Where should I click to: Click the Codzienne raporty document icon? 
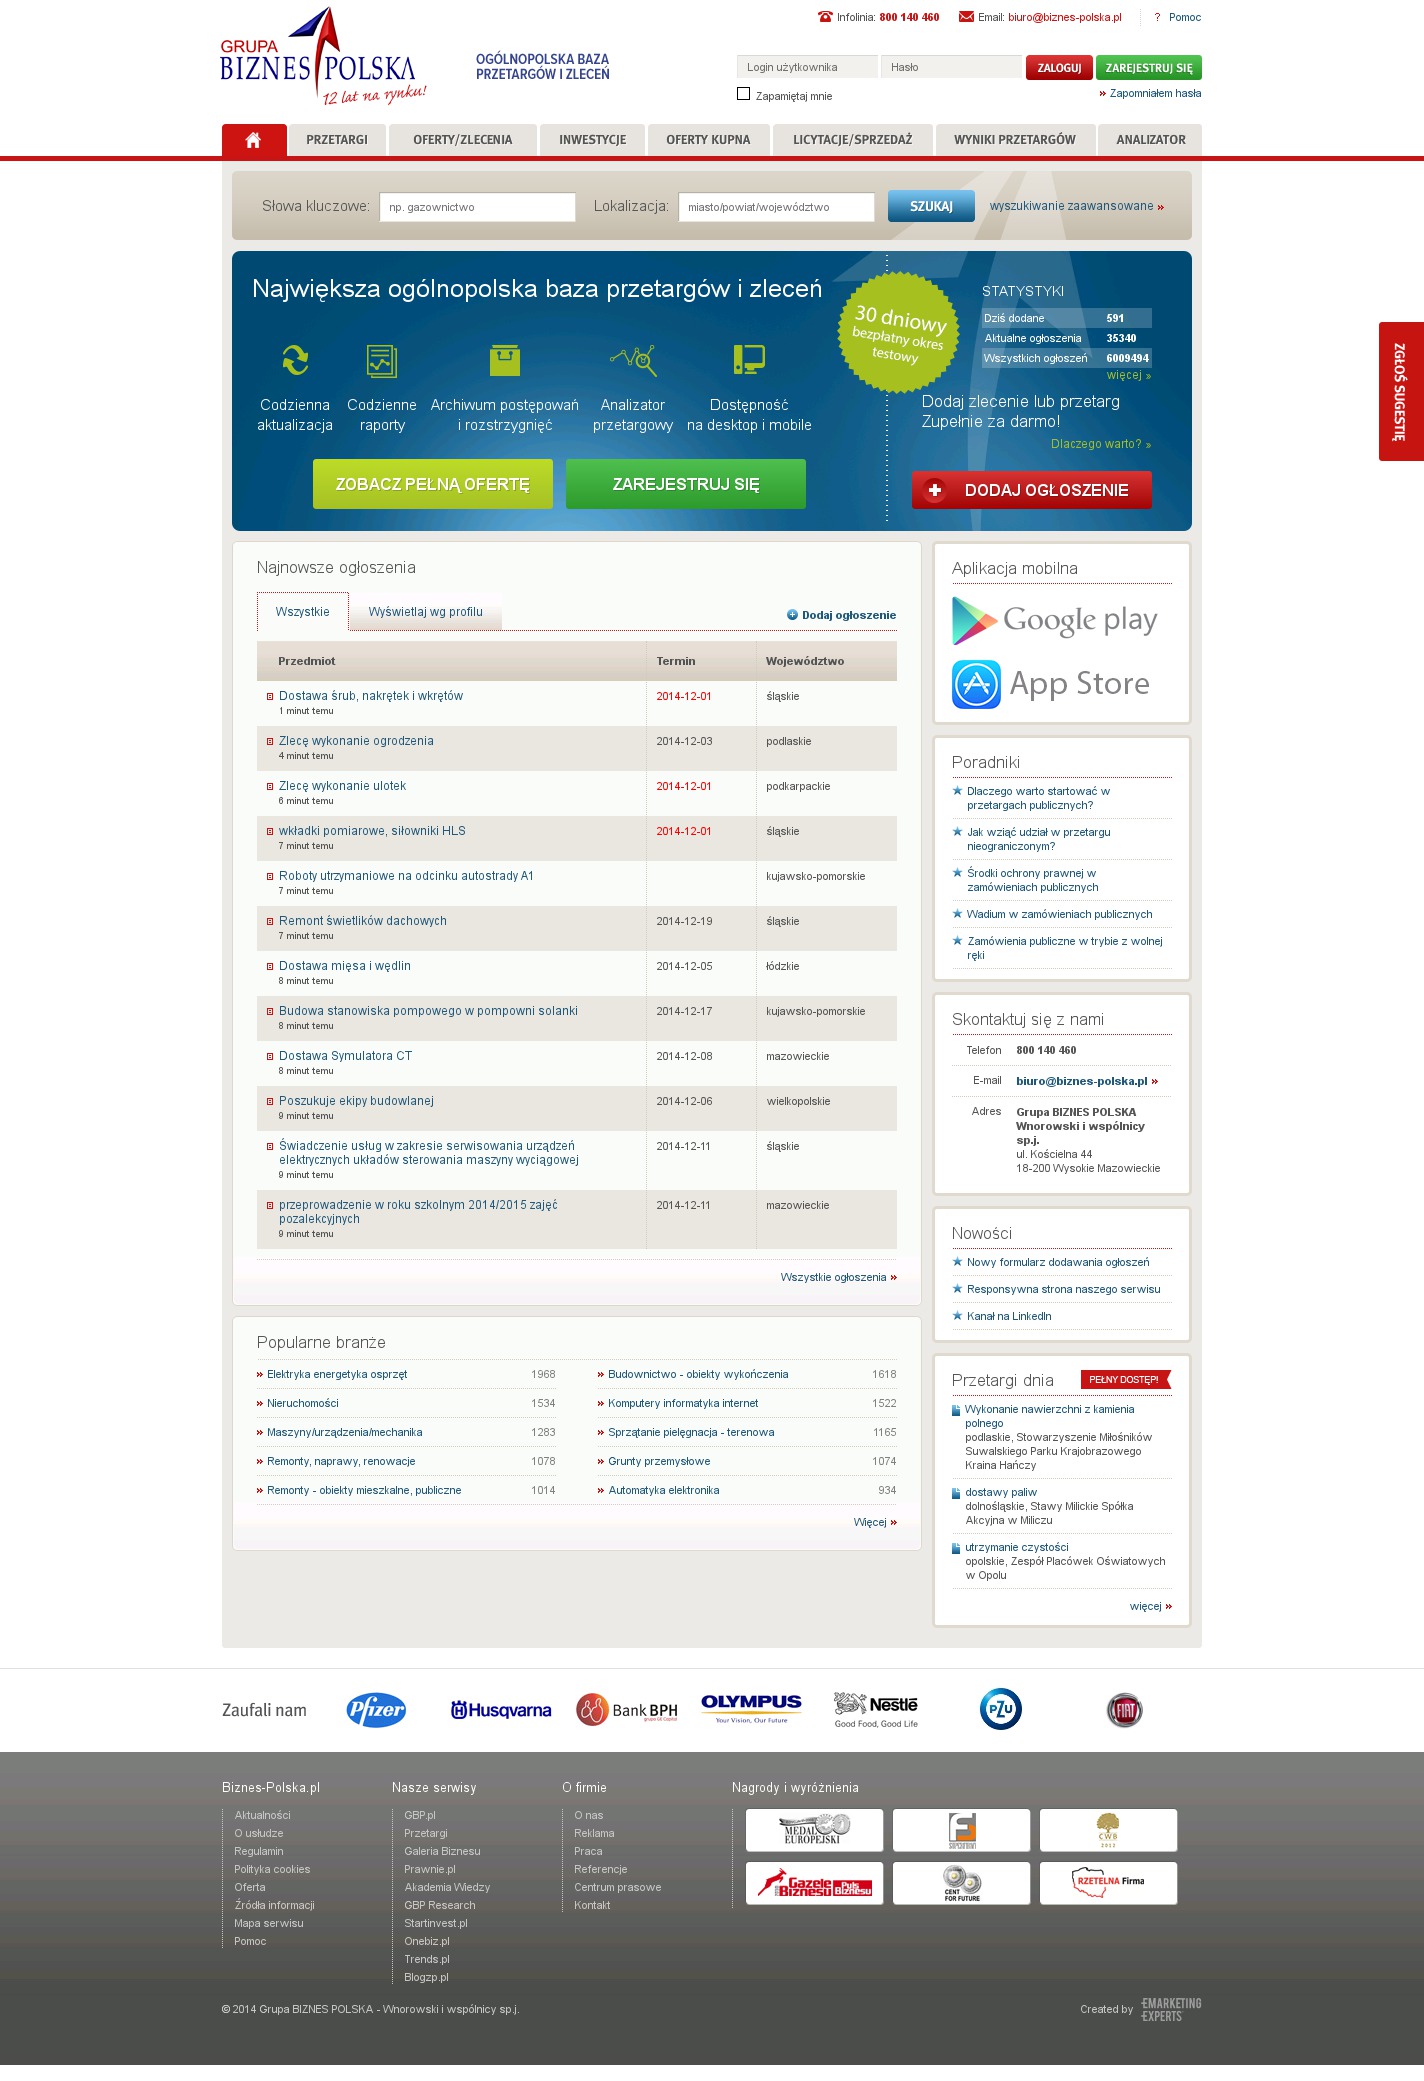382,360
